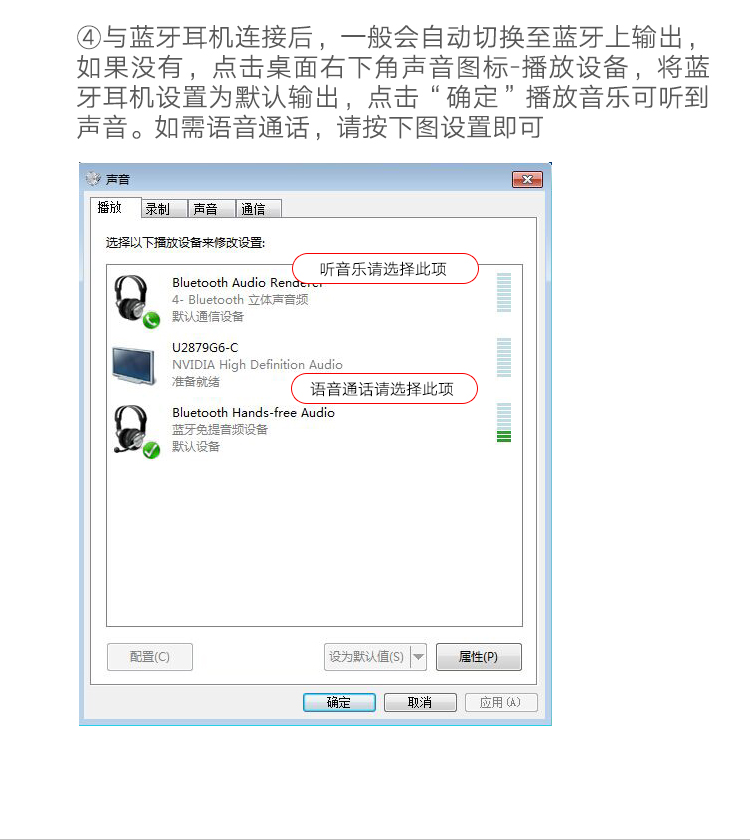Click the NVIDIA High Definition Audio device entry

click(314, 364)
